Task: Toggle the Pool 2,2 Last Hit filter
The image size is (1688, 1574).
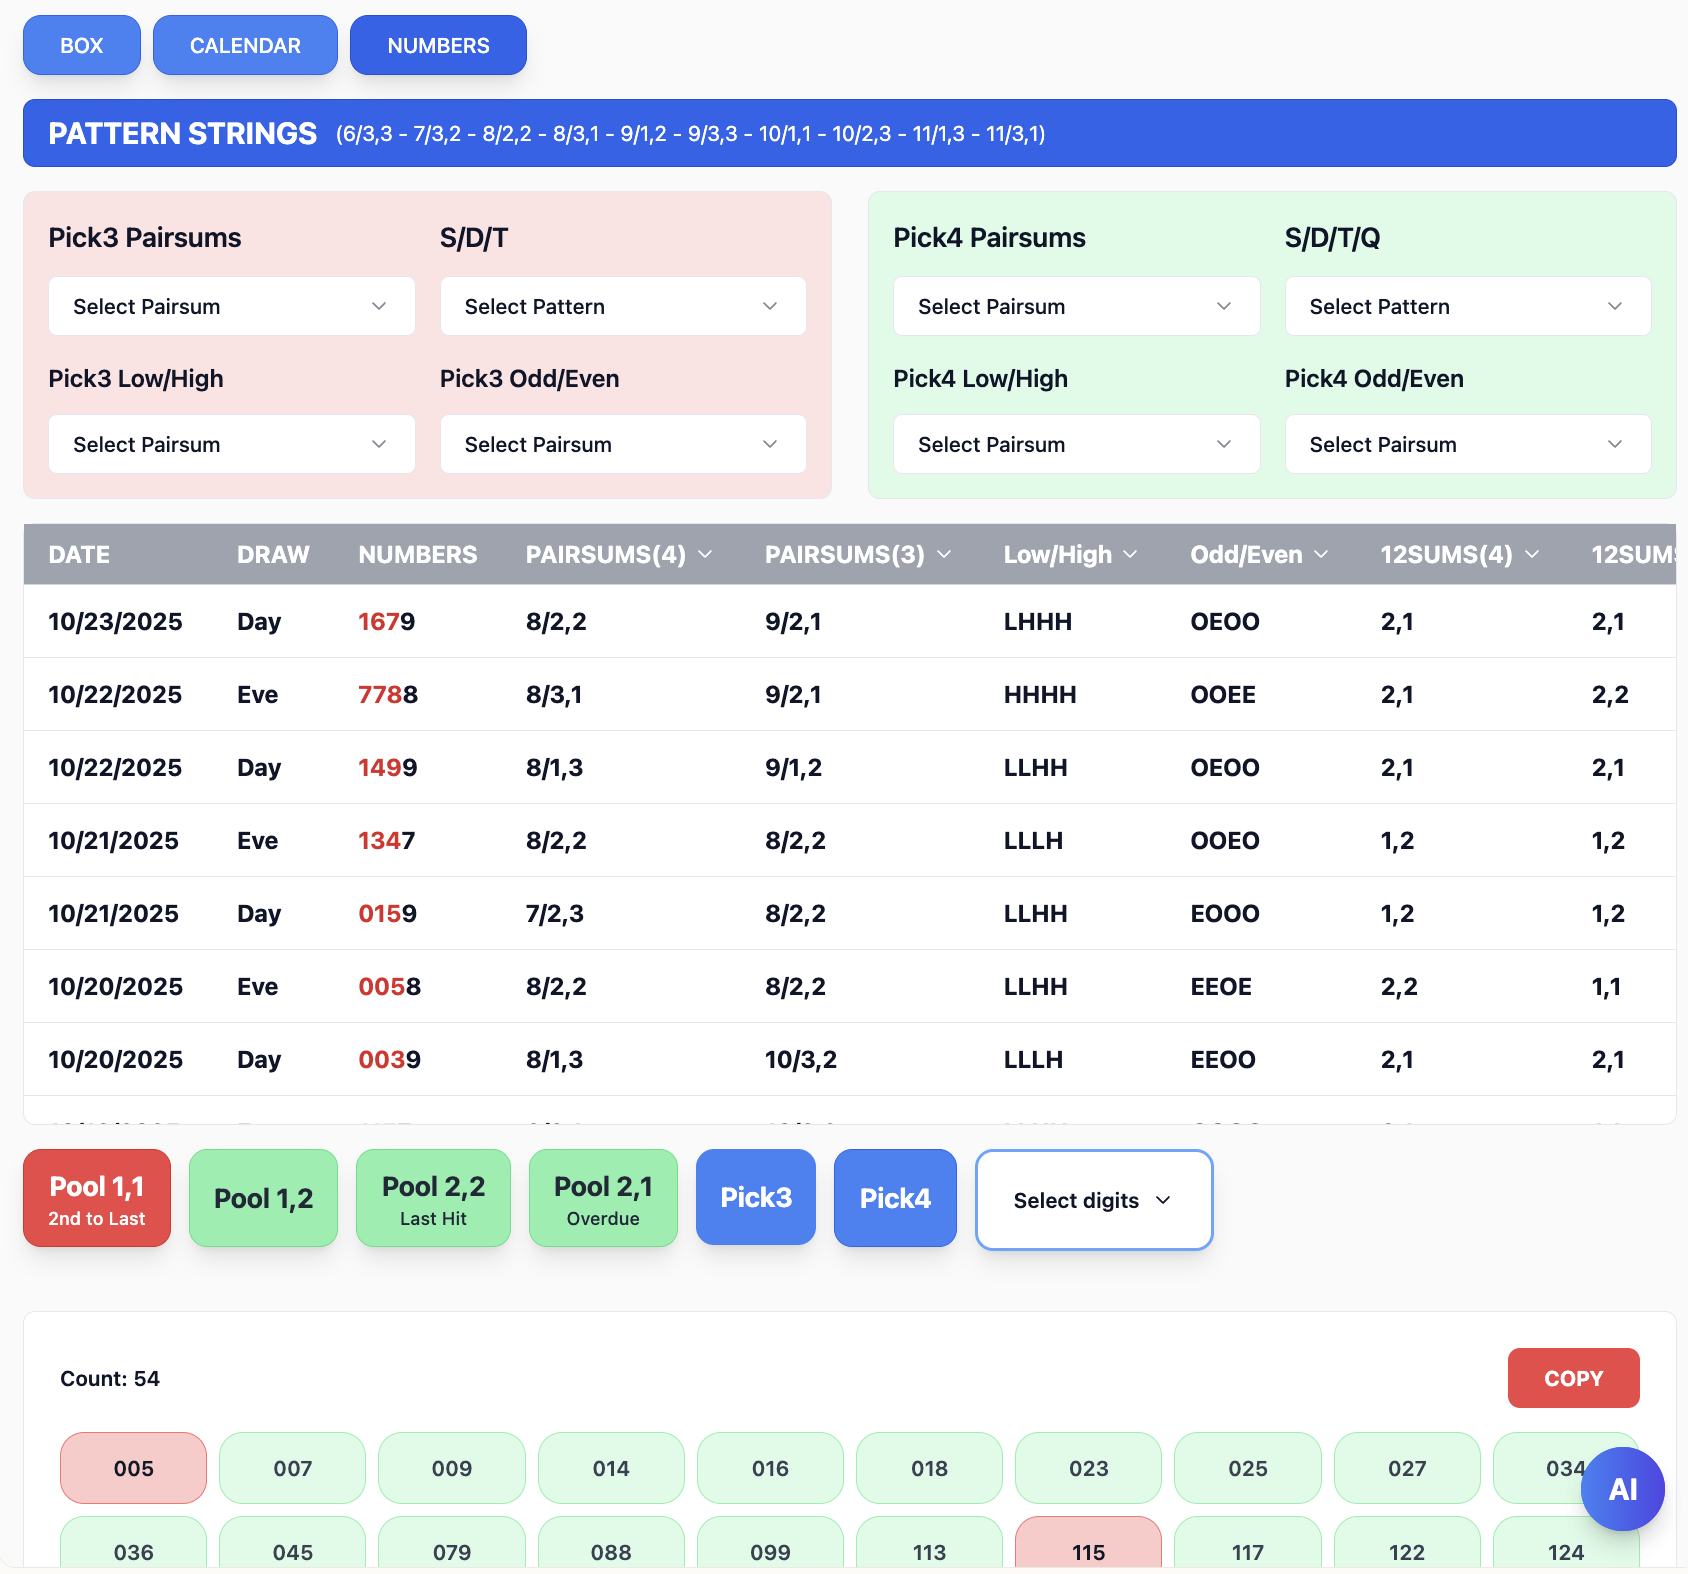Action: [x=433, y=1198]
